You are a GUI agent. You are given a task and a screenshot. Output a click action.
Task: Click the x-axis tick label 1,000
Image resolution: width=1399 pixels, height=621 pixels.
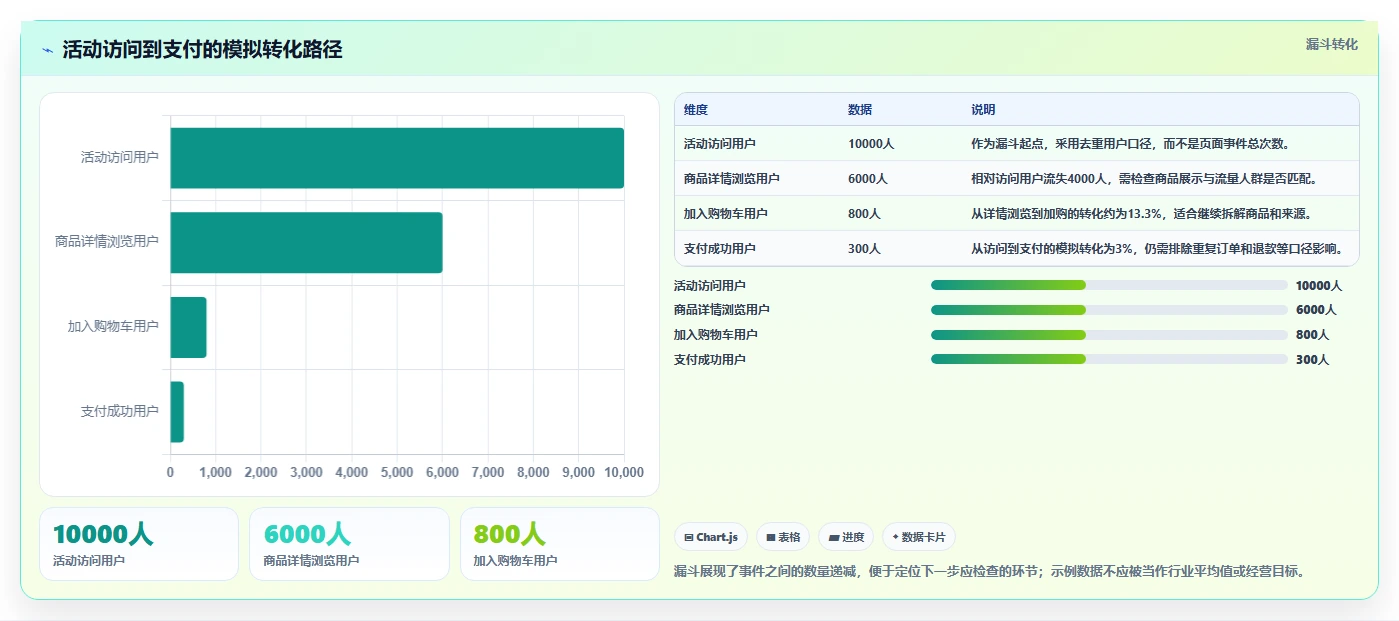[215, 472]
